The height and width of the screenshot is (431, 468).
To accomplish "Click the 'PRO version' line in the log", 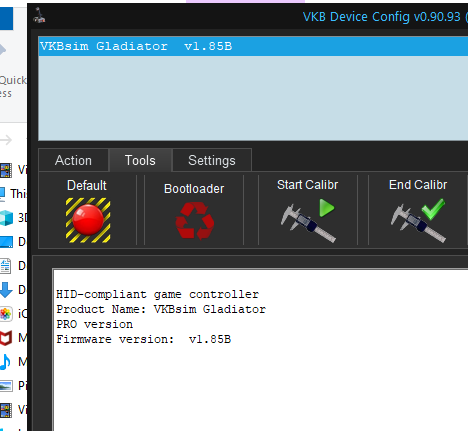I will 95,325.
